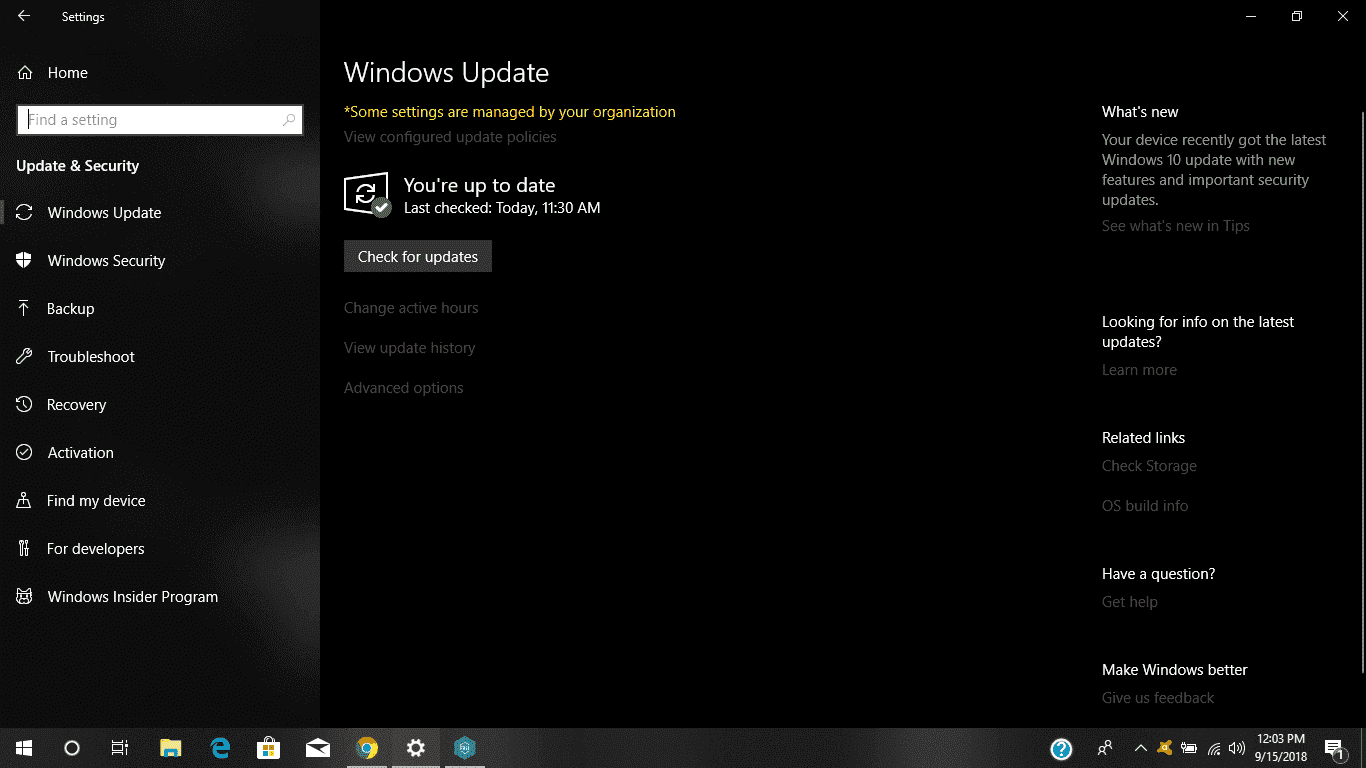Open For developers section
1366x768 pixels.
coord(160,549)
